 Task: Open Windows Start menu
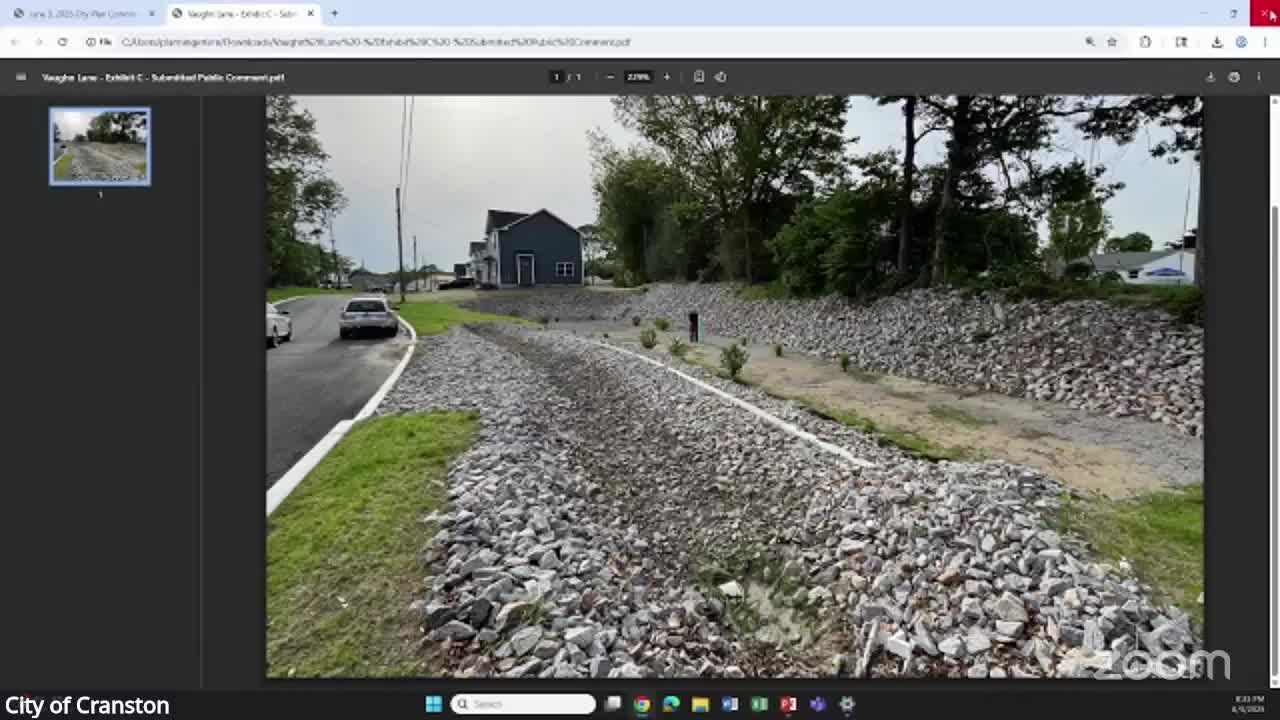click(434, 704)
